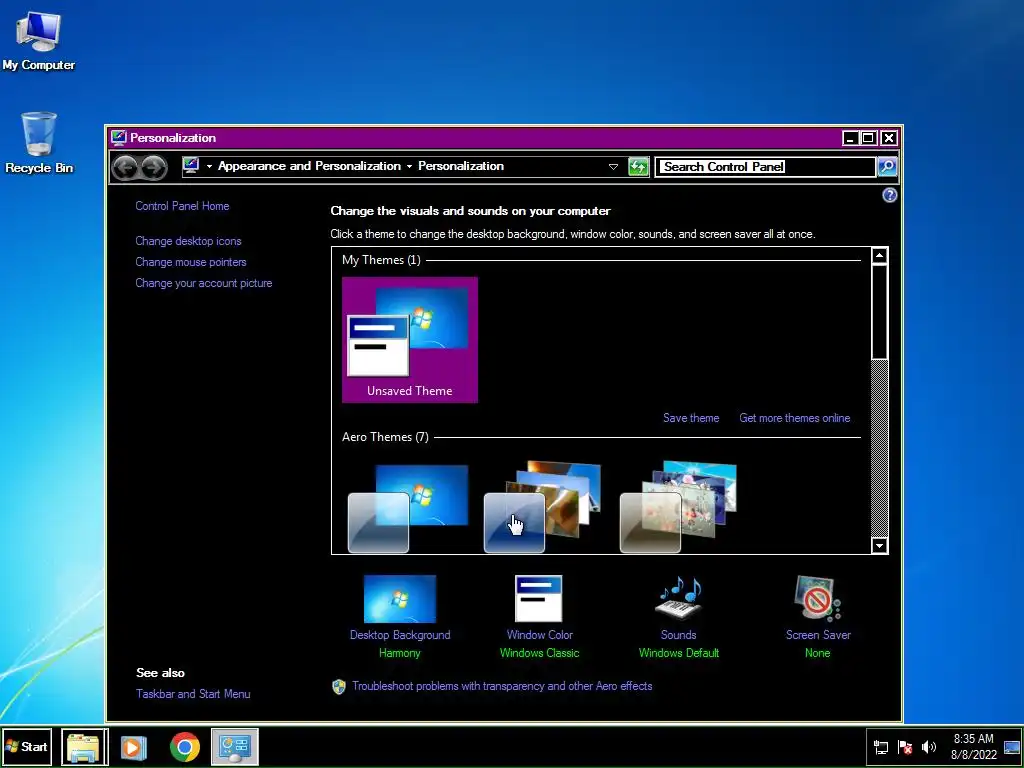Click the monitor icon beside the clock
The width and height of the screenshot is (1024, 768).
1012,748
